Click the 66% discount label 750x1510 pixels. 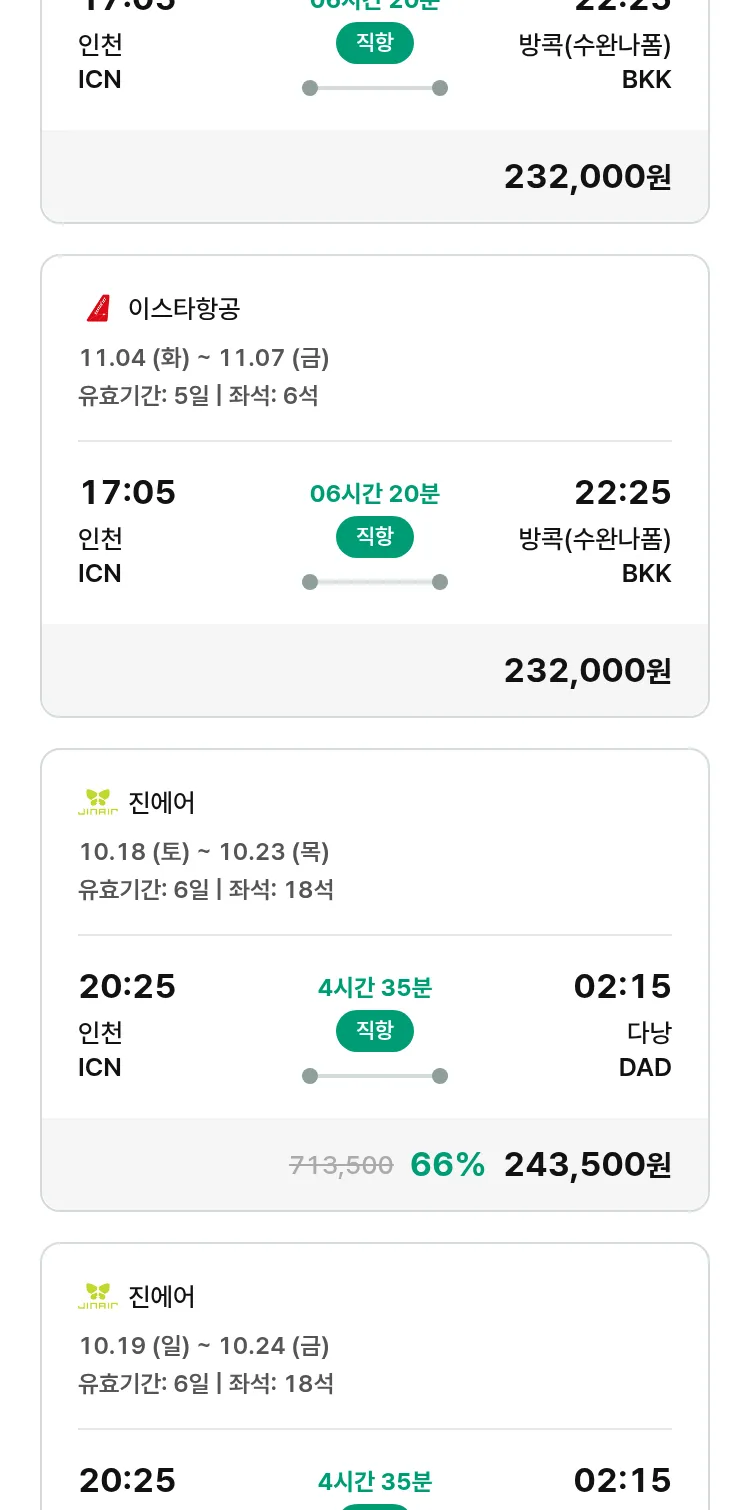447,1165
